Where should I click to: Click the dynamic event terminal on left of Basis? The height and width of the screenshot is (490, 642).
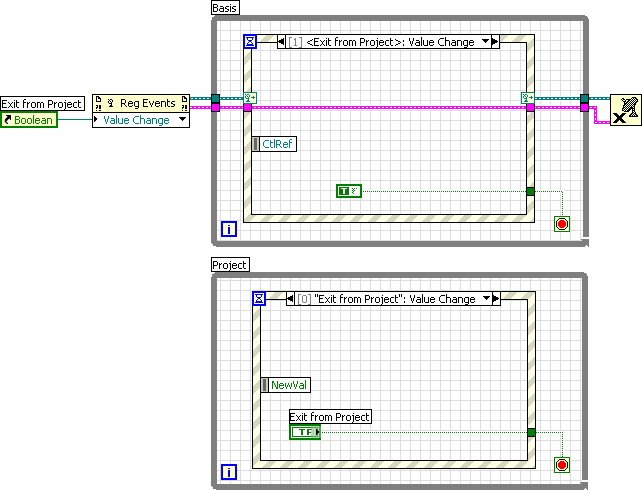pyautogui.click(x=250, y=98)
